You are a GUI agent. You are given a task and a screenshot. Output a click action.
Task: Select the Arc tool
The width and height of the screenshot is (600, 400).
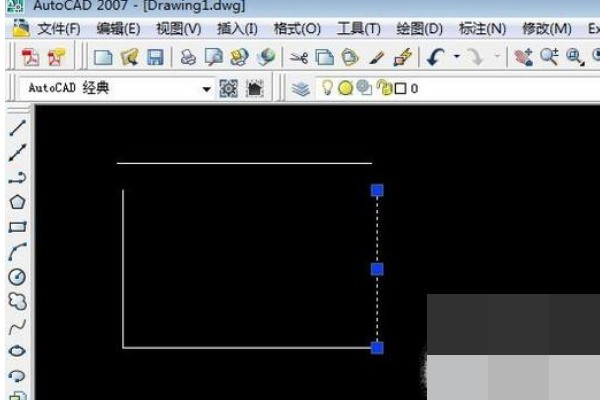point(18,251)
